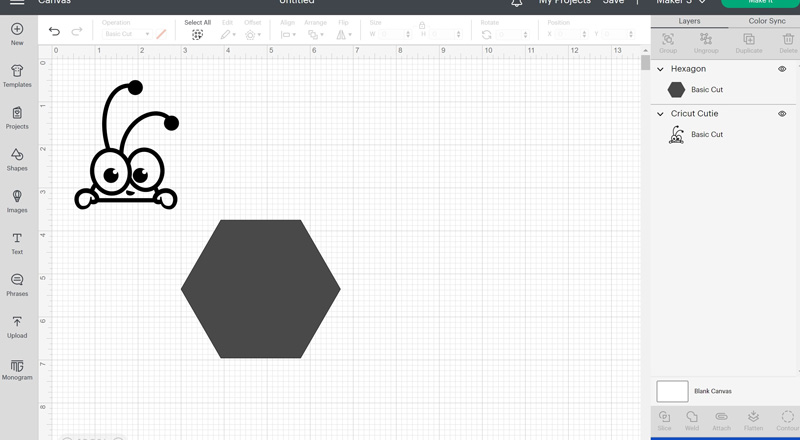The width and height of the screenshot is (800, 440).
Task: Switch to the Color Sync tab
Action: point(767,21)
